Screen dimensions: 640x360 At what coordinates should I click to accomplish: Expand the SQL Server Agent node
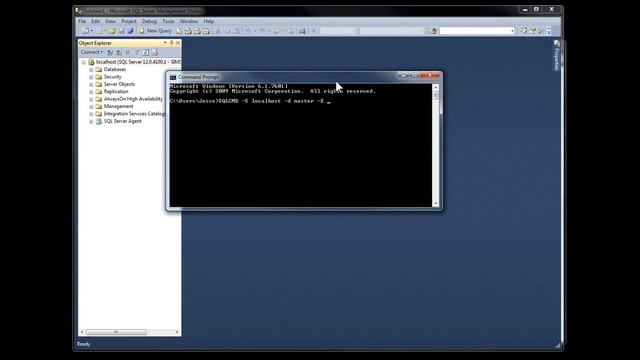91,122
